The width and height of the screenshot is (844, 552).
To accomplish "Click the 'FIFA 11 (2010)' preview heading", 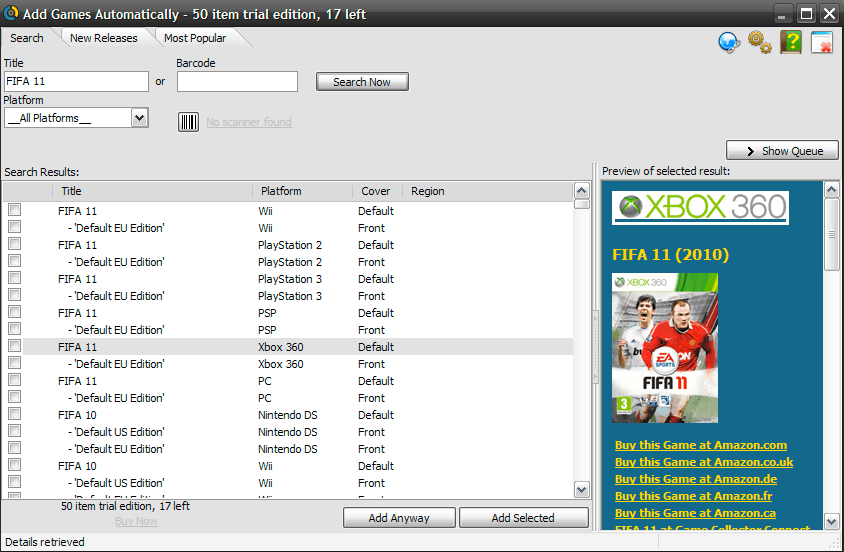I will pyautogui.click(x=670, y=254).
